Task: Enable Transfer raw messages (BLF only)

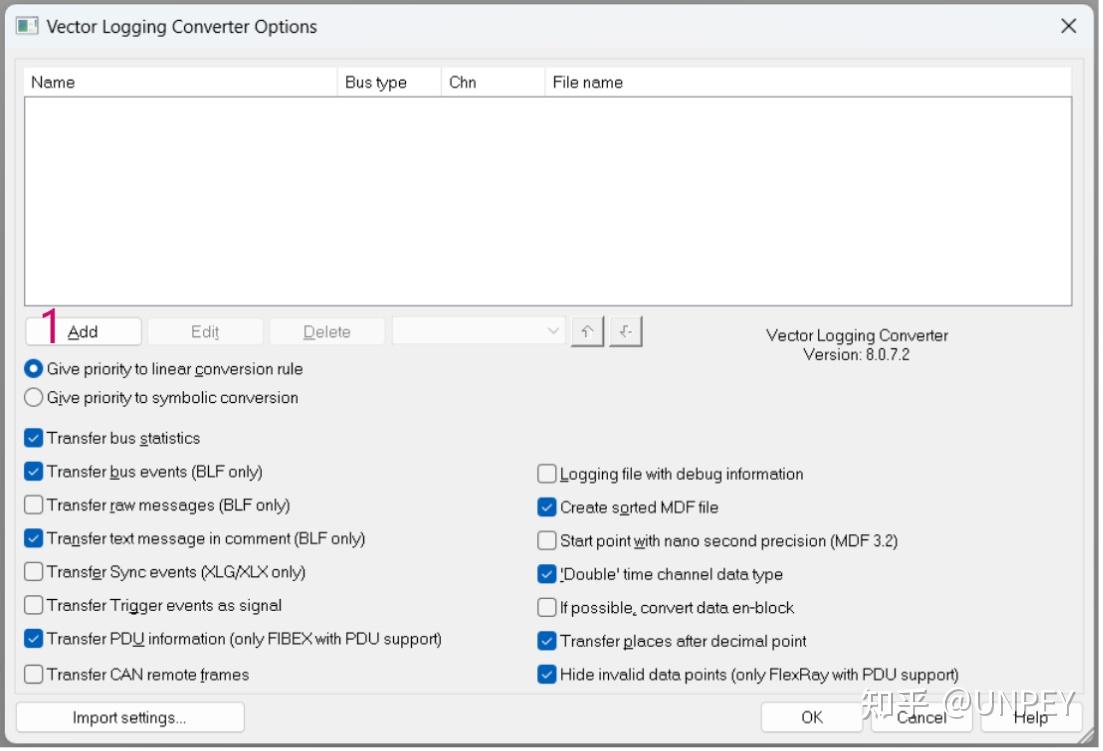Action: (x=34, y=505)
